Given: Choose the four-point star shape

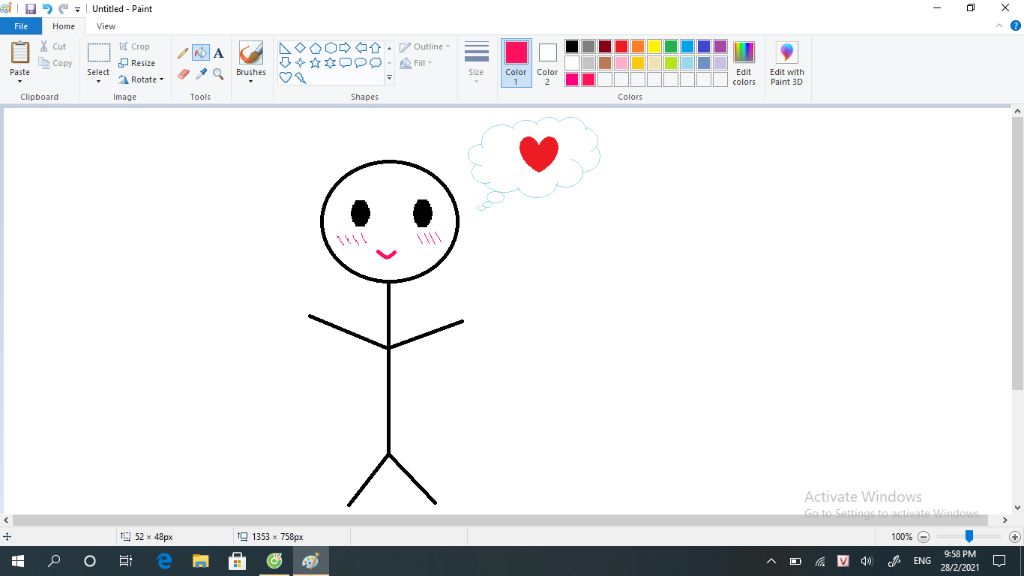Looking at the screenshot, I should coord(300,63).
